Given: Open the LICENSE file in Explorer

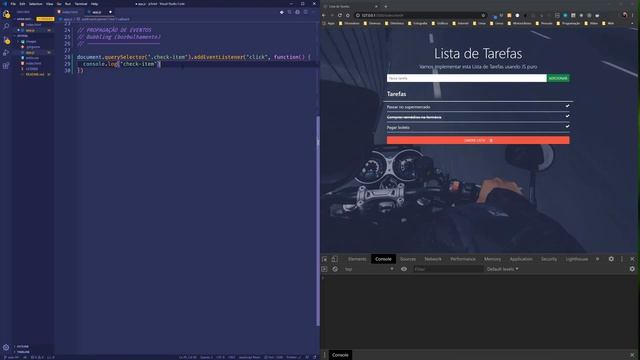Looking at the screenshot, I should pos(31,69).
